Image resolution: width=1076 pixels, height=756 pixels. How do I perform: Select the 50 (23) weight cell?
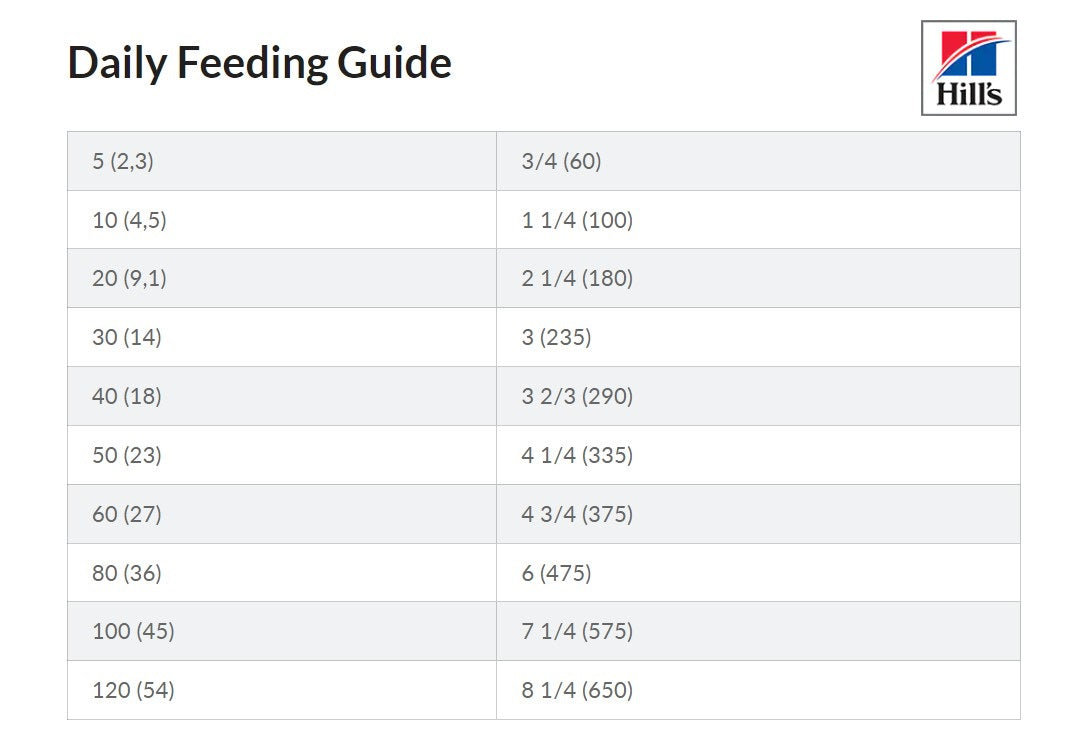click(x=126, y=456)
